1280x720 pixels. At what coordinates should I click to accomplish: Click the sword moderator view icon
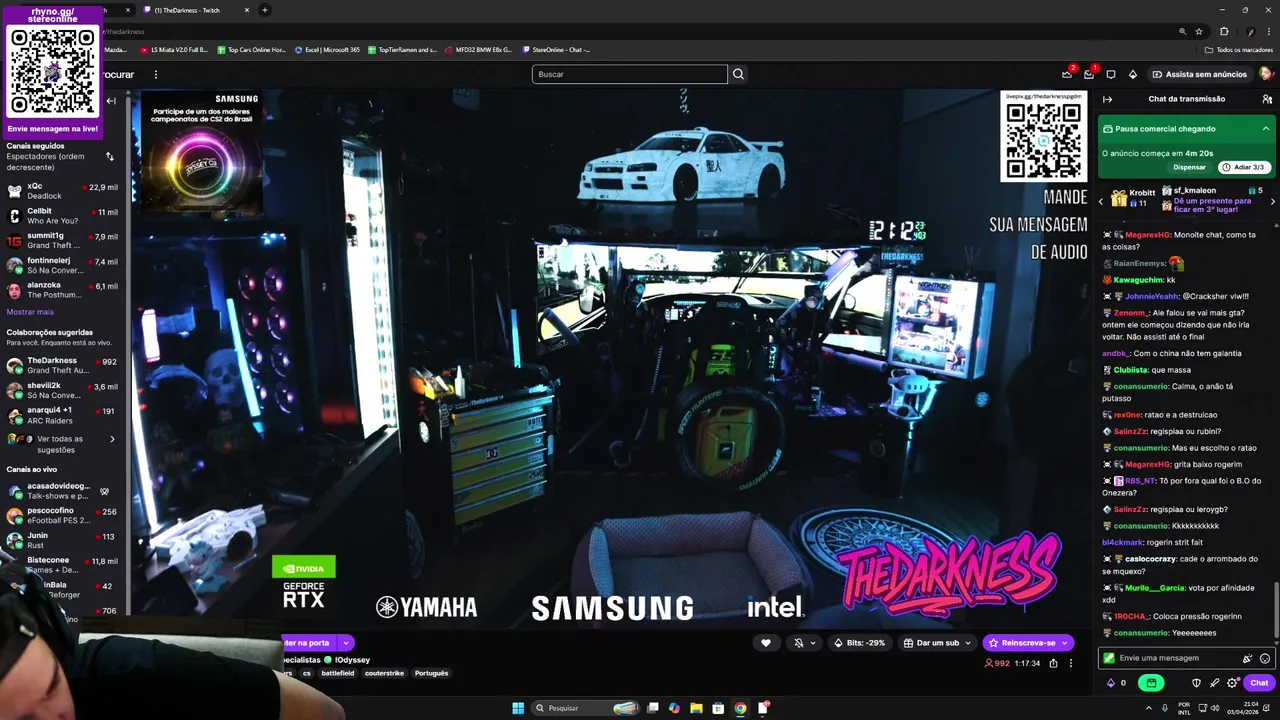pos(1214,683)
